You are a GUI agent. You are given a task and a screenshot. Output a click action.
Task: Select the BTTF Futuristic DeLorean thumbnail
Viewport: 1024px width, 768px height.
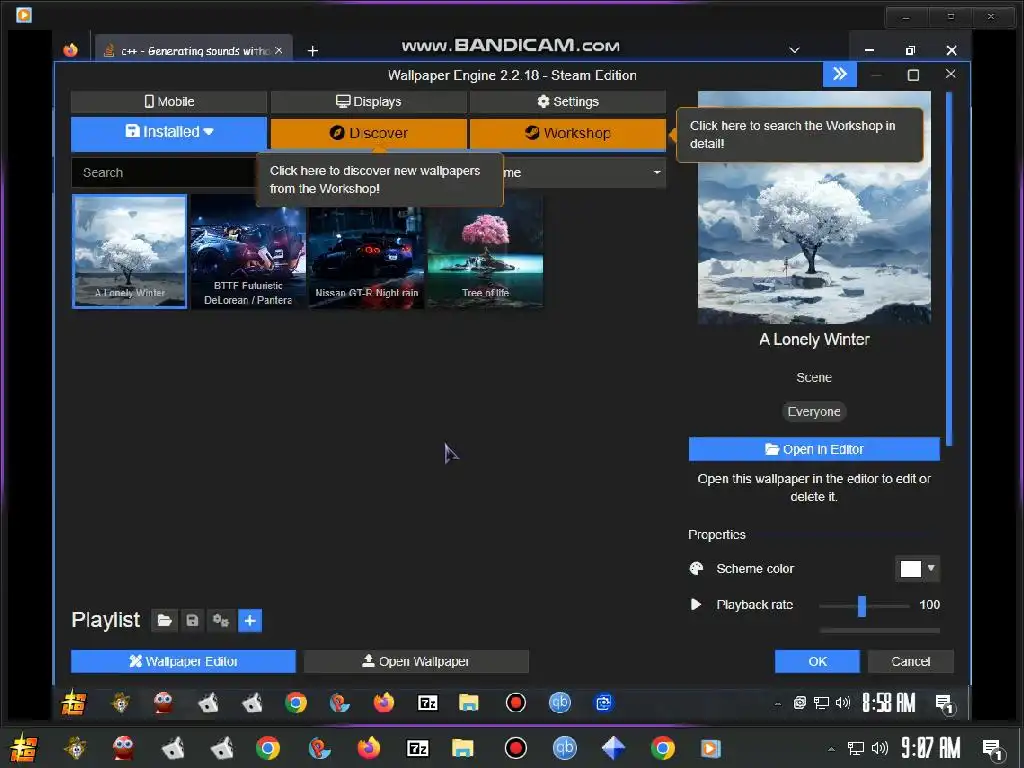pos(248,251)
